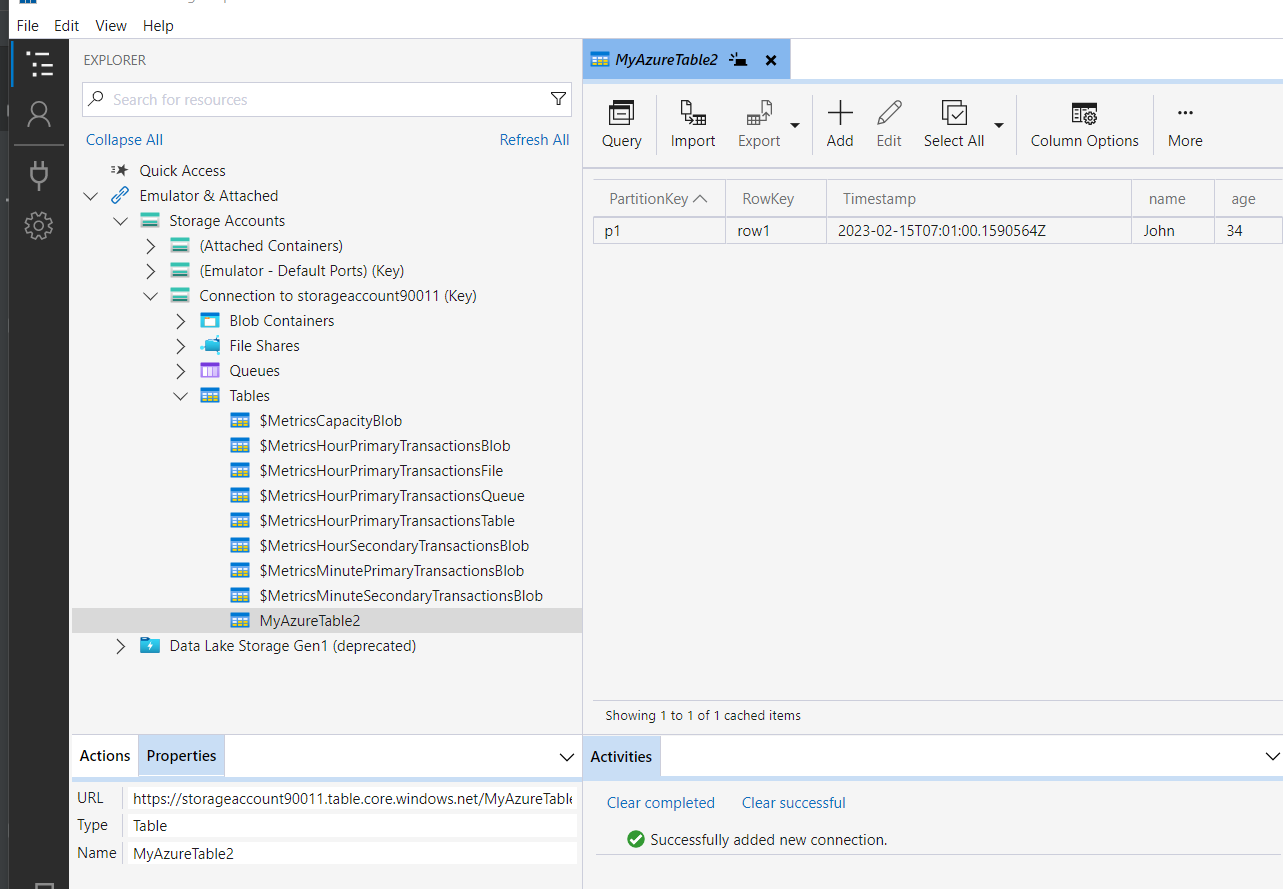Click the pin icon on MyAzureTable2 tab

tap(739, 60)
